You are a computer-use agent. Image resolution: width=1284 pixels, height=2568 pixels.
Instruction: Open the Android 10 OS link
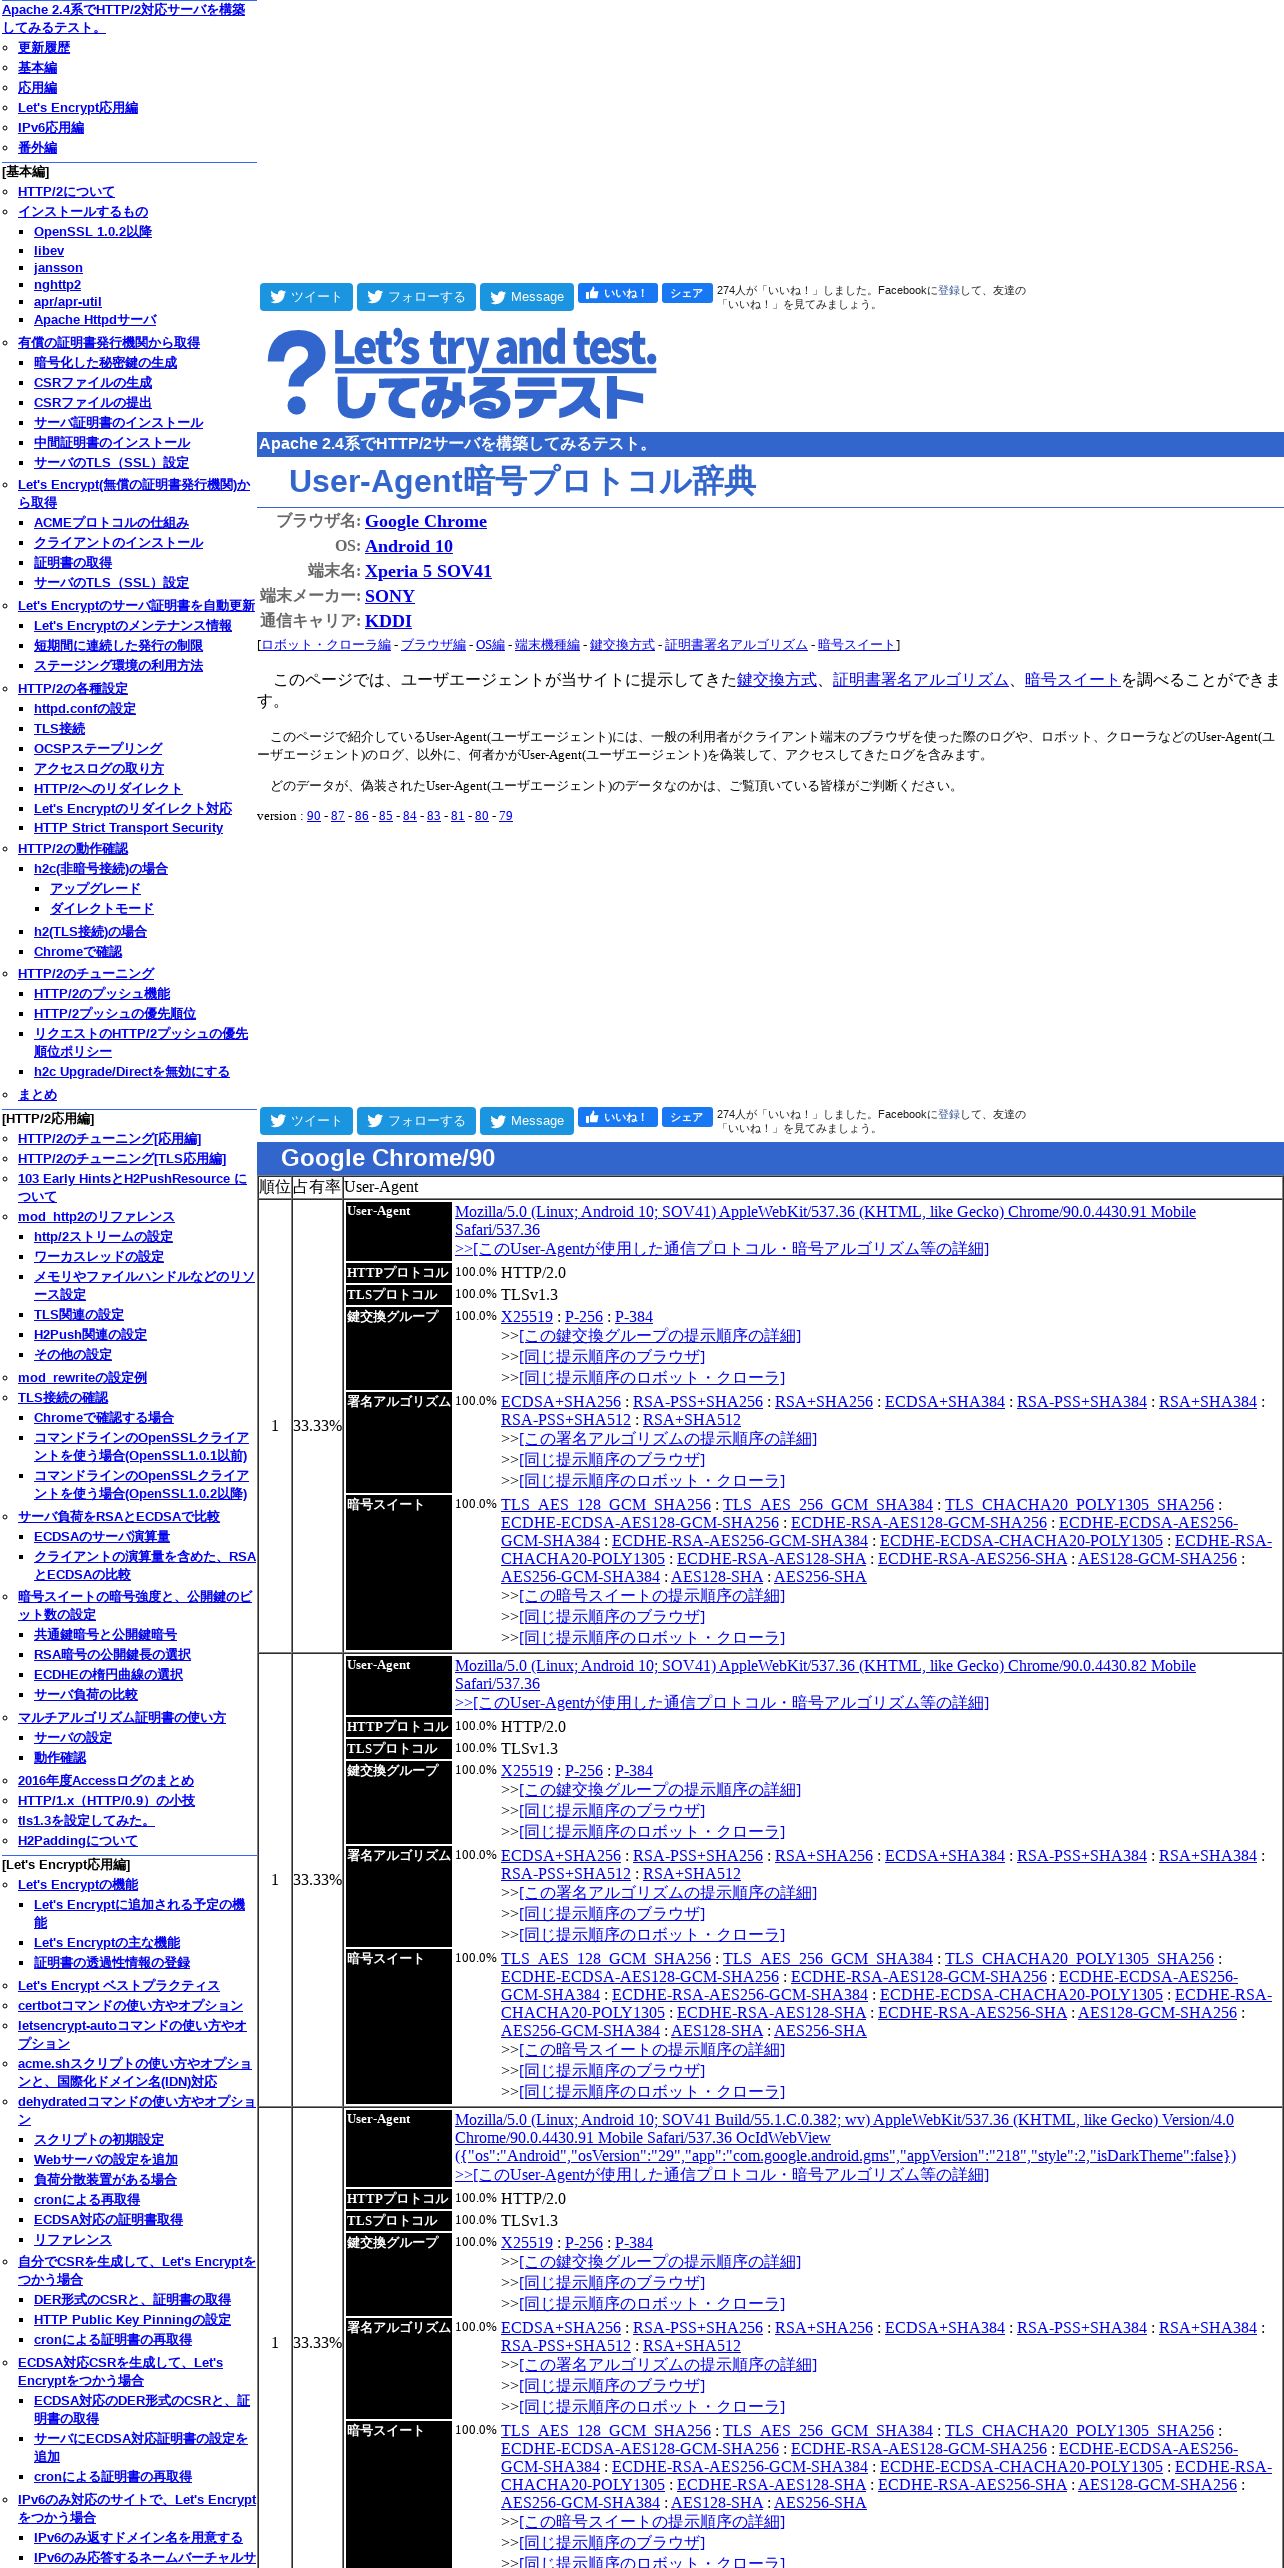pyautogui.click(x=409, y=546)
